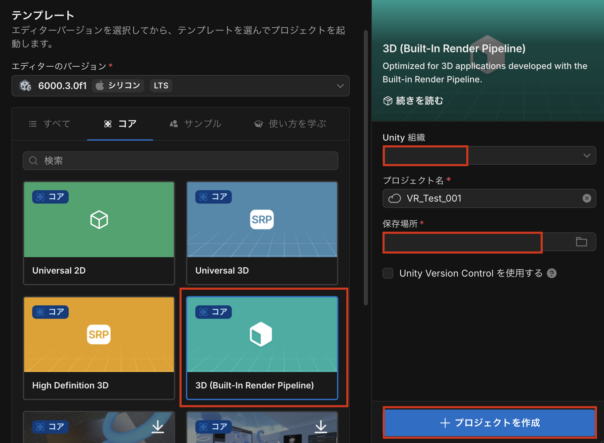Click the search magnifier icon
The width and height of the screenshot is (604, 443).
click(35, 160)
